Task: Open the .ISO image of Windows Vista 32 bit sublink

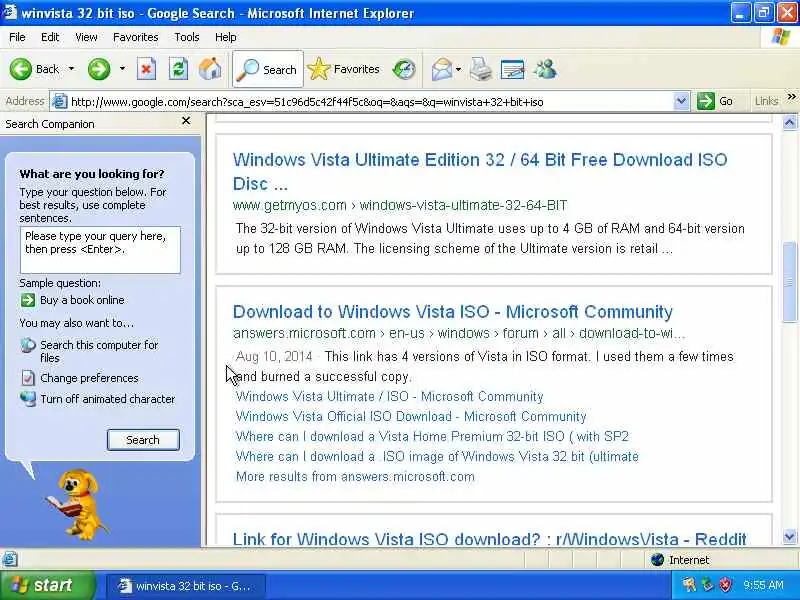Action: (437, 456)
